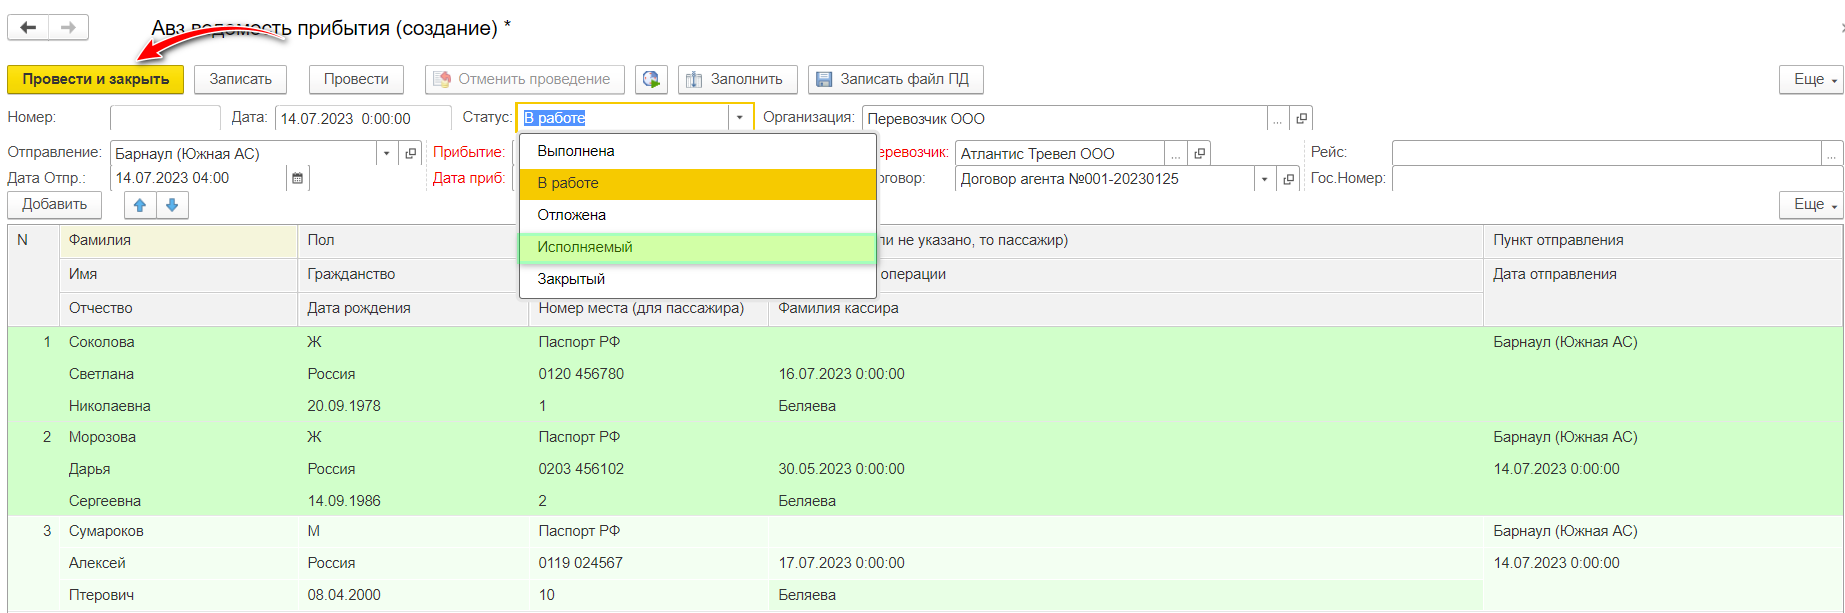The width and height of the screenshot is (1845, 613).
Task: Click the back navigation arrow
Action: (x=28, y=28)
